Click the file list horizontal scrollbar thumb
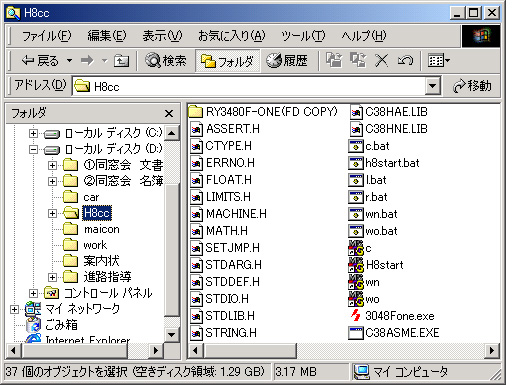The width and height of the screenshot is (512, 385). tap(249, 351)
